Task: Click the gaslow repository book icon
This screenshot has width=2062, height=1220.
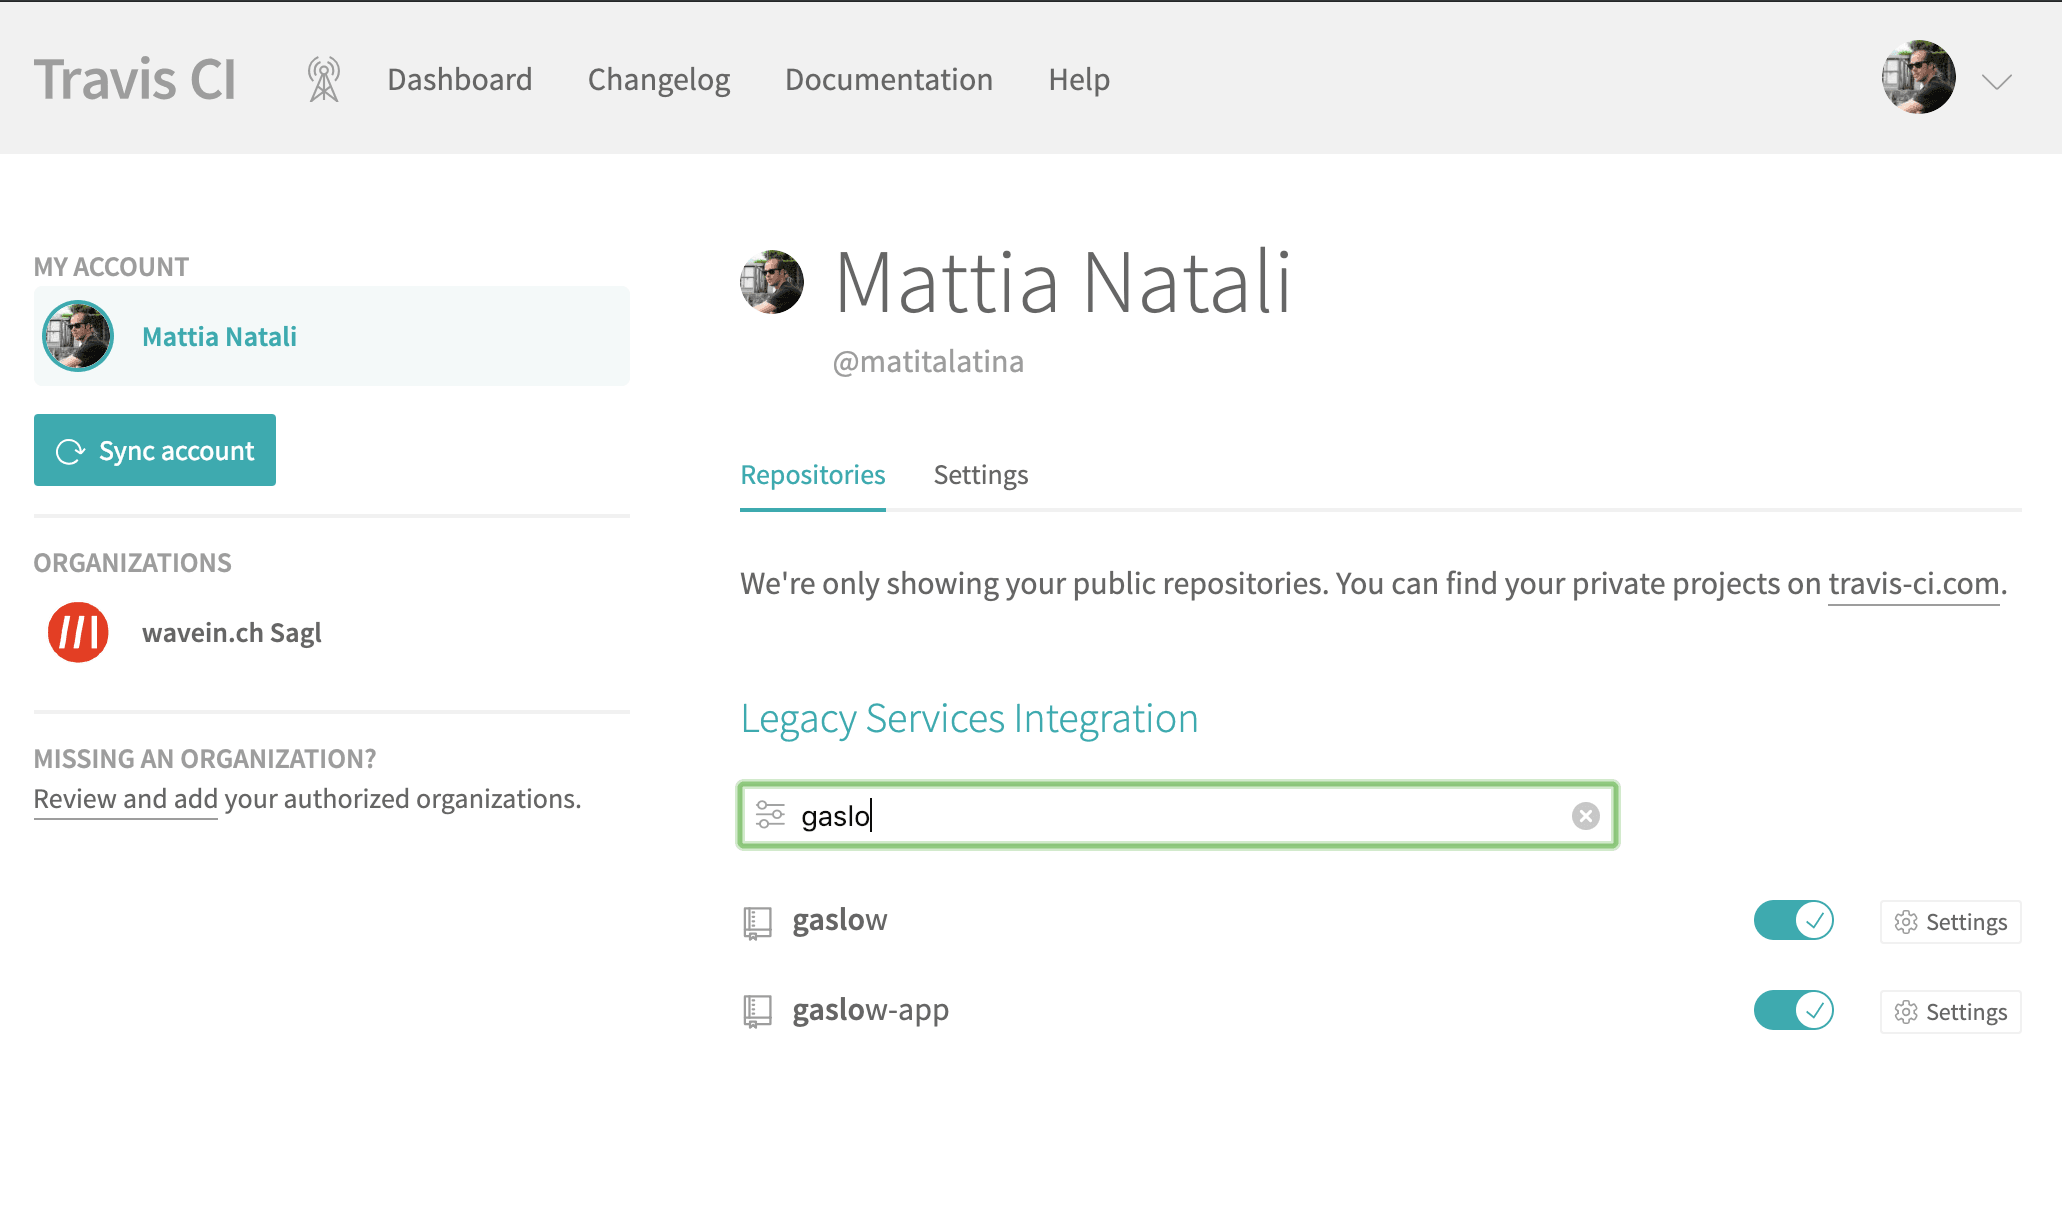Action: click(x=757, y=923)
